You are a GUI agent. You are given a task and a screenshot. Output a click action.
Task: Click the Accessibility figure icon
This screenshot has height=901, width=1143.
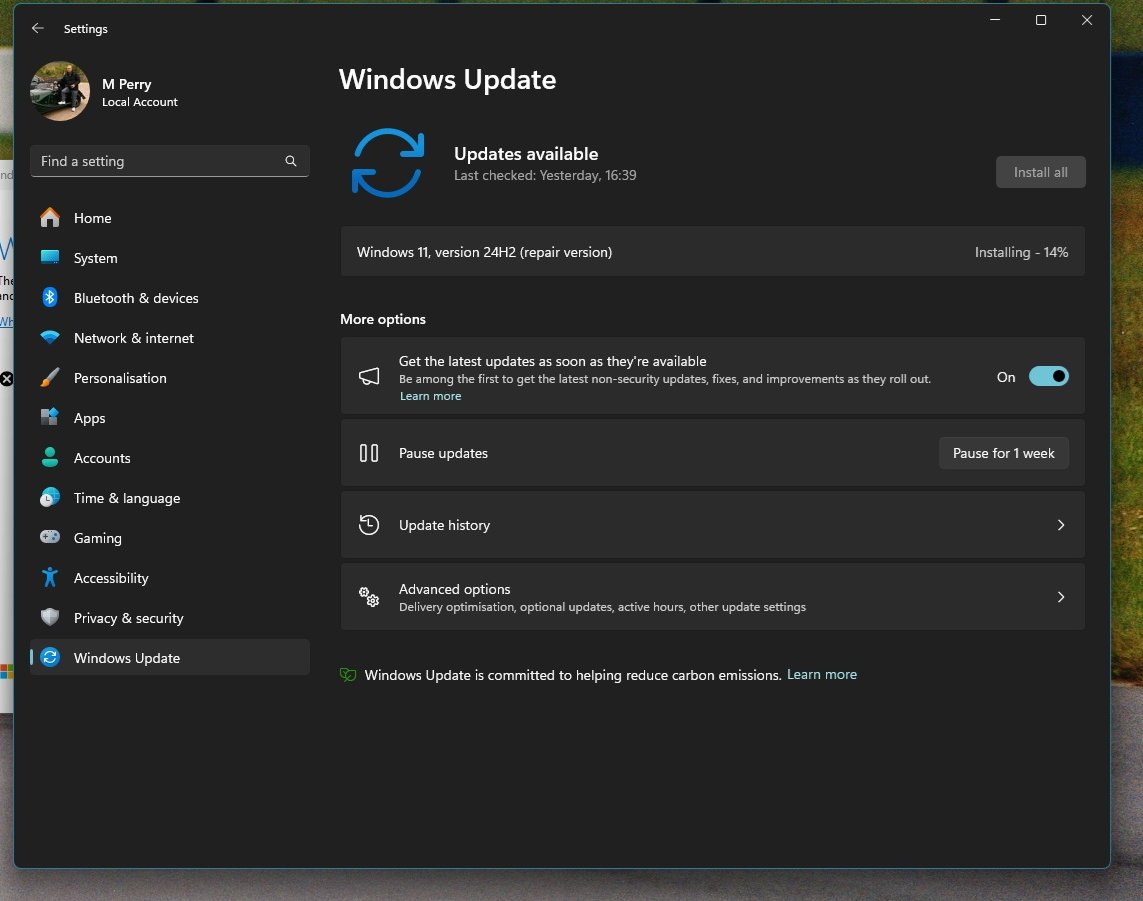click(50, 577)
